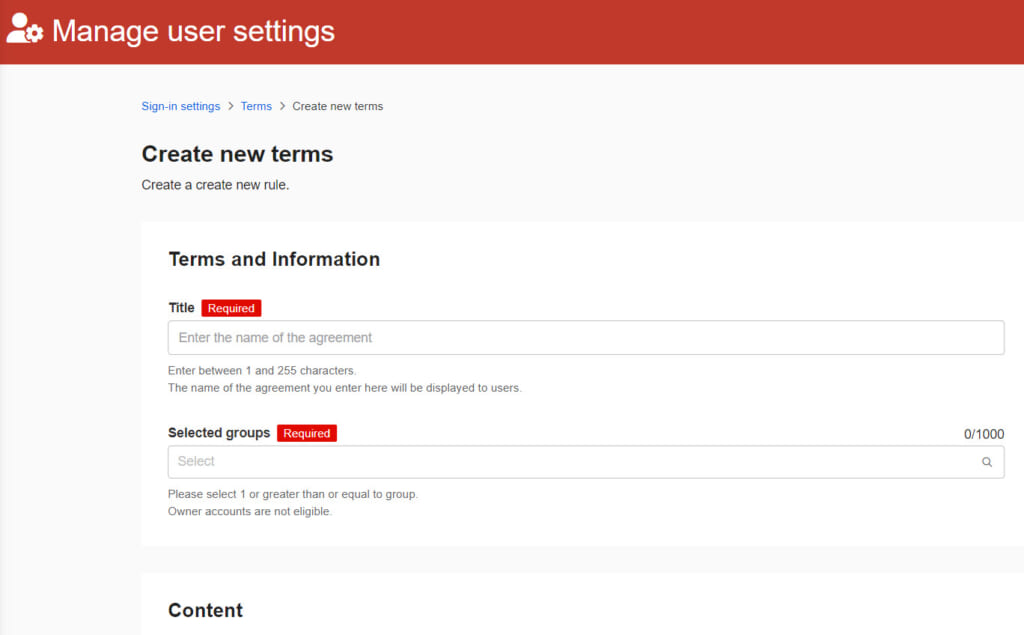Click the subtitle Create a create new rule

click(216, 185)
